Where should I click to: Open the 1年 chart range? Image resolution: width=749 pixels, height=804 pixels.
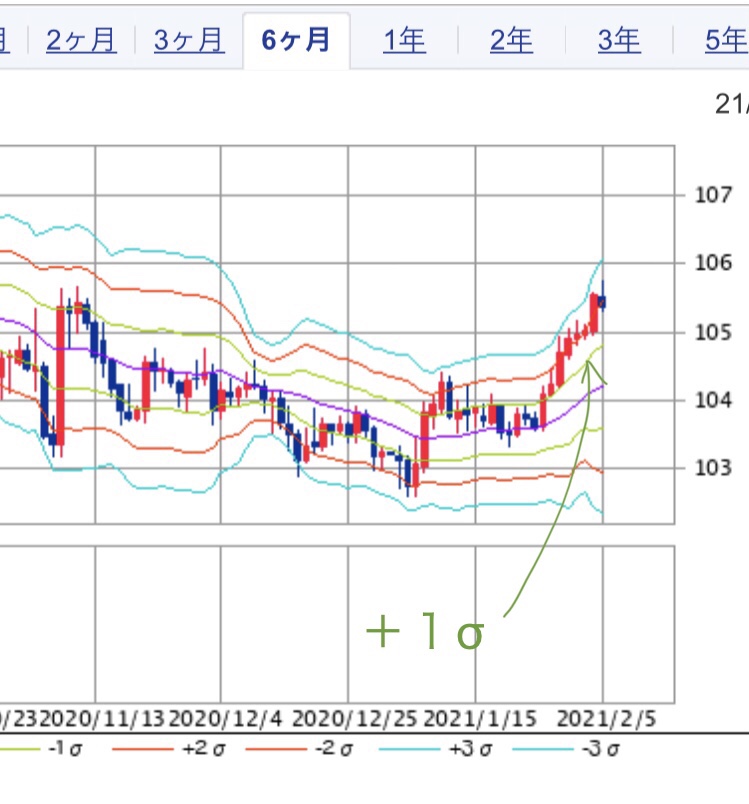pyautogui.click(x=404, y=40)
